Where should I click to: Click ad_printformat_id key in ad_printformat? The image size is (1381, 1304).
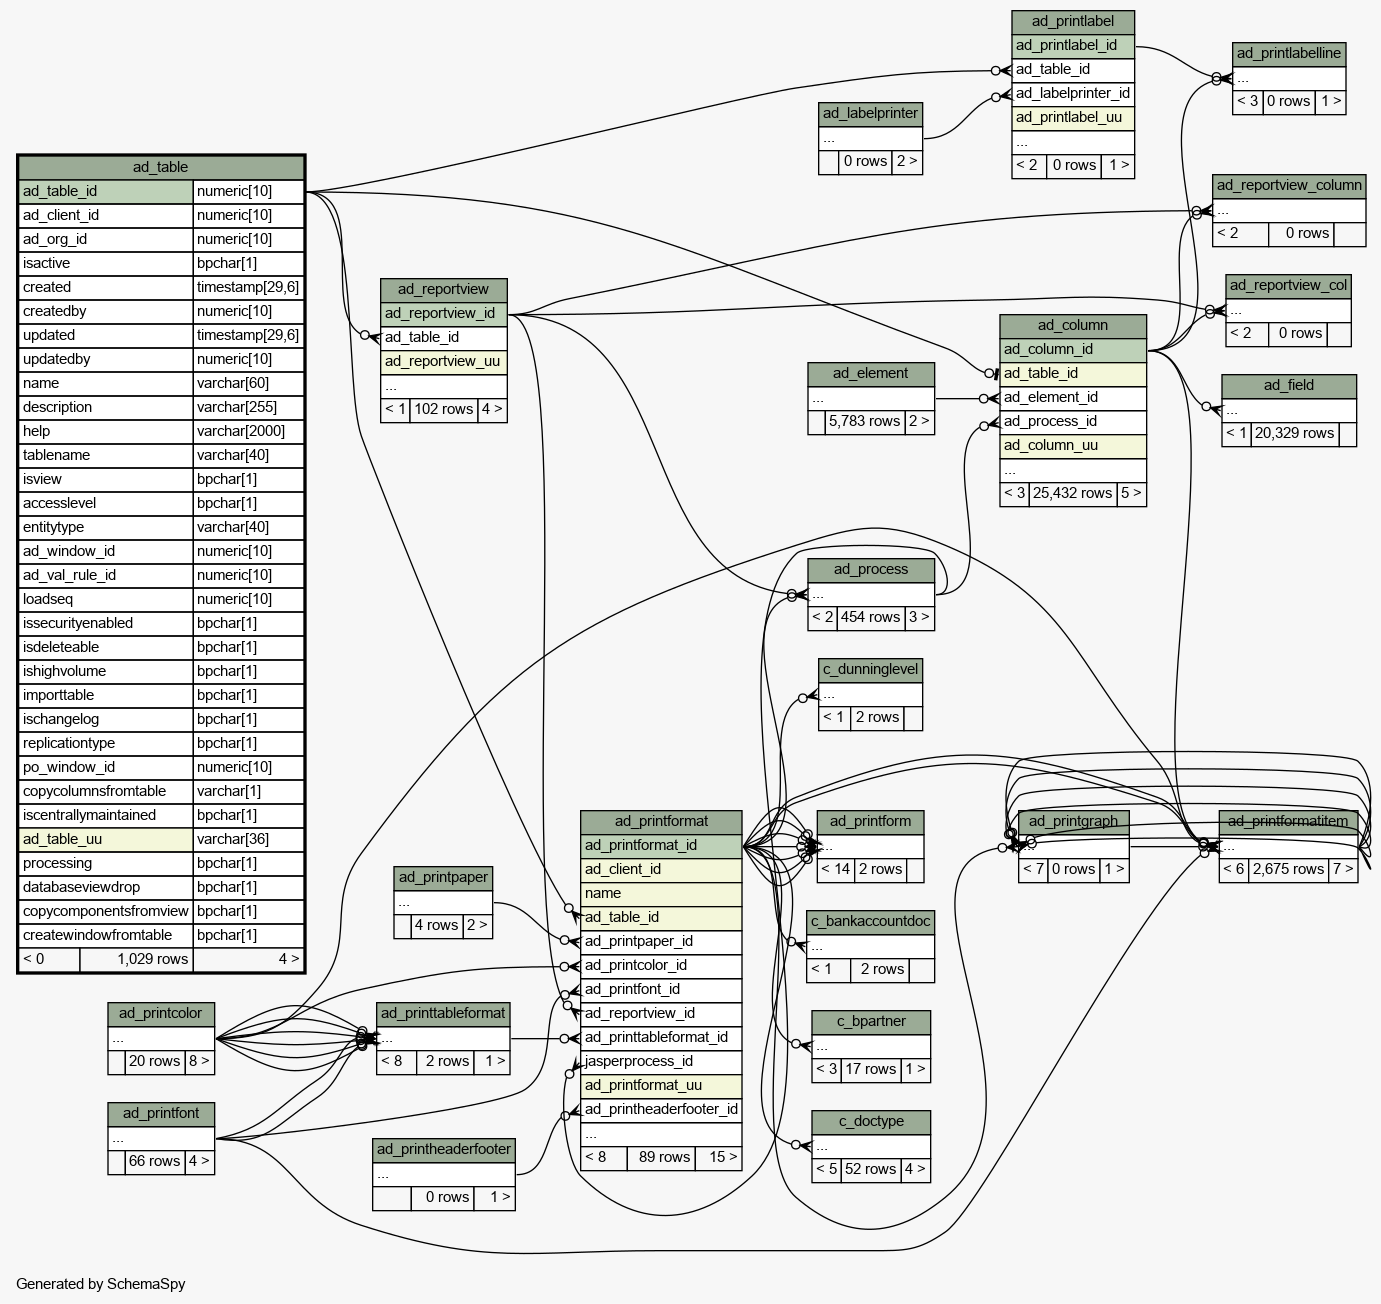pos(661,845)
